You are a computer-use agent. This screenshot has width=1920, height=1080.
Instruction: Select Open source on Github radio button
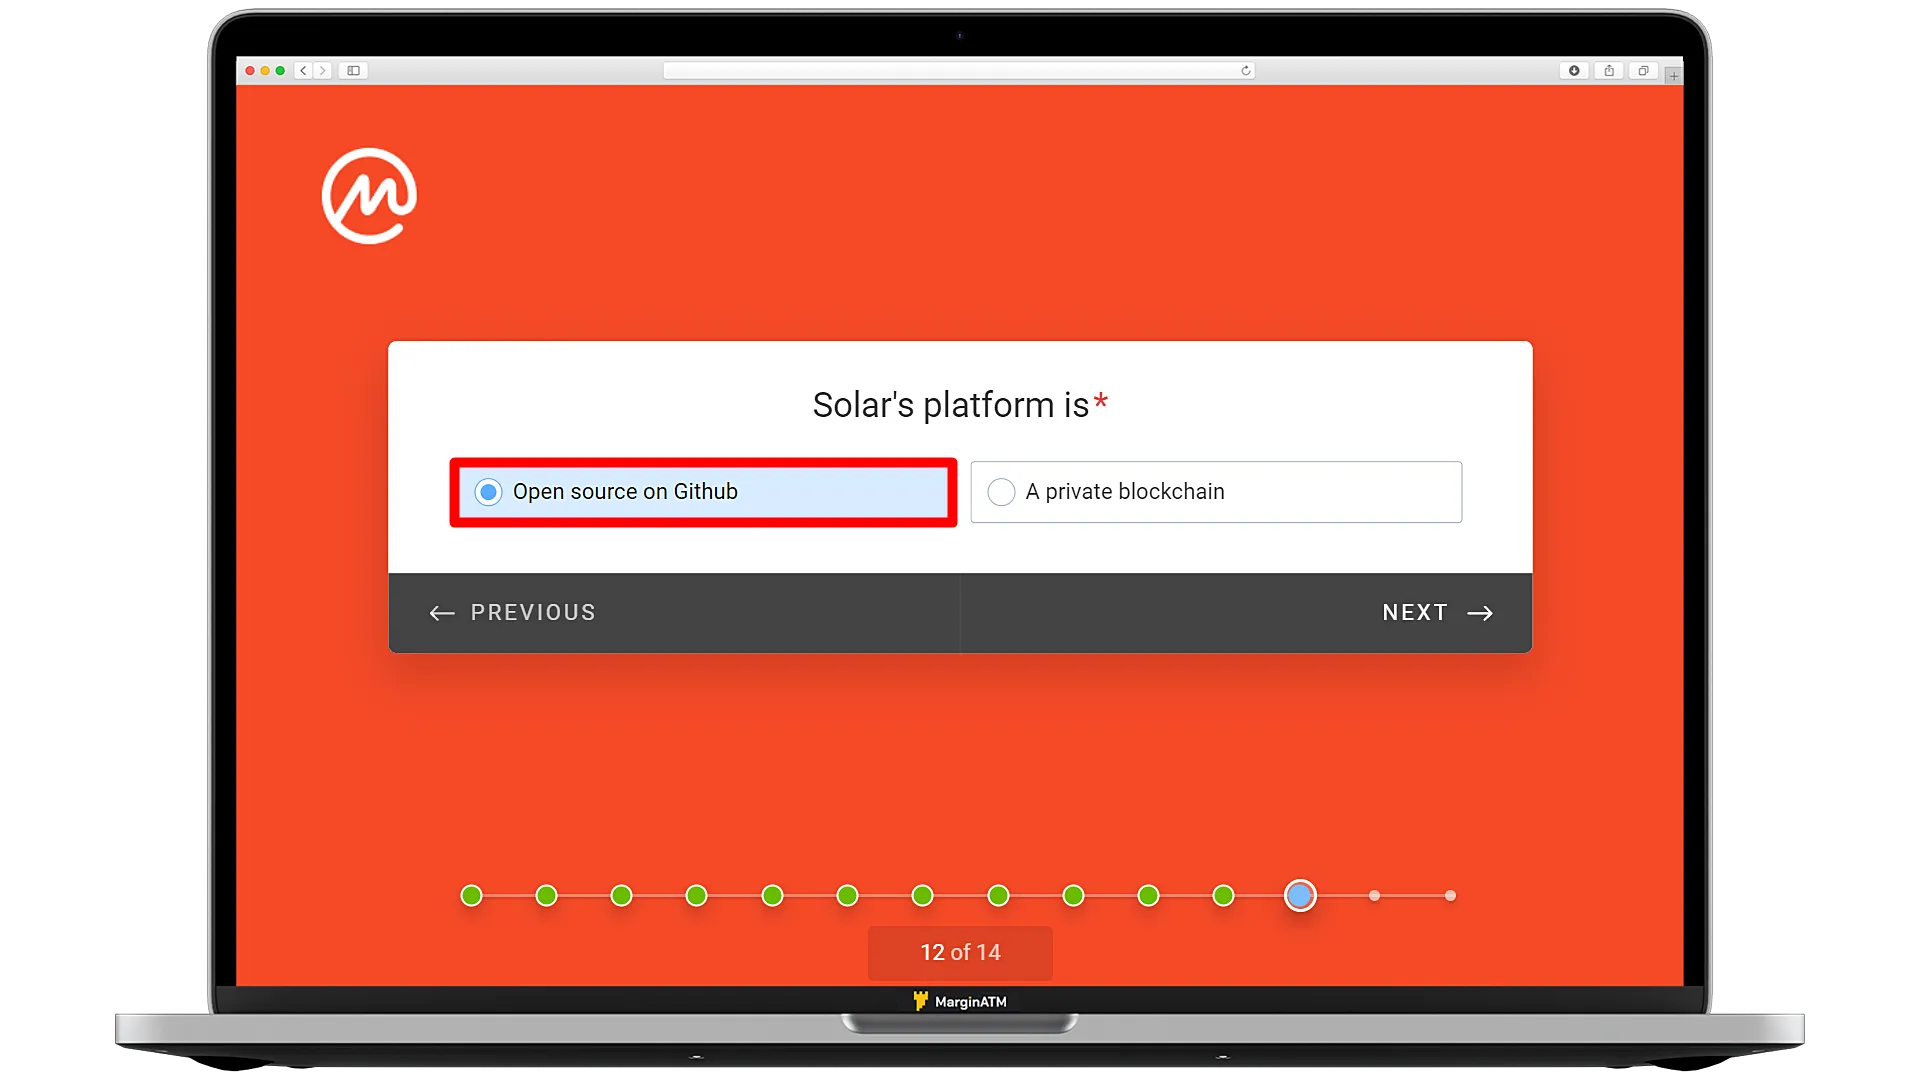tap(488, 491)
